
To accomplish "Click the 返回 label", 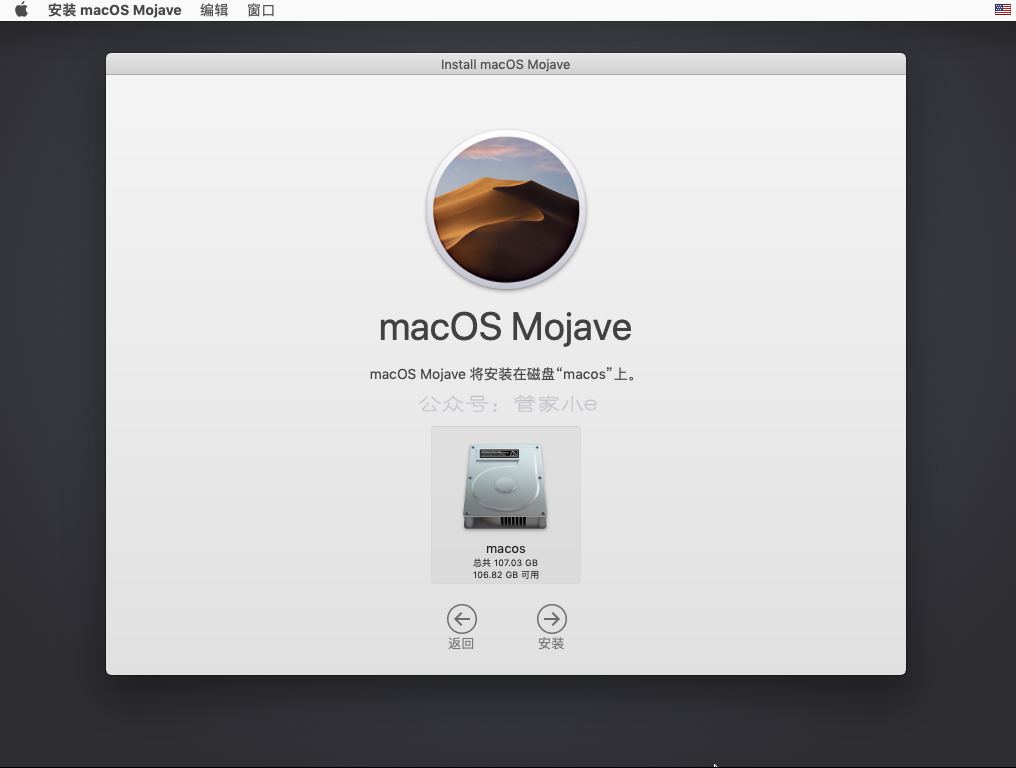I will 461,644.
